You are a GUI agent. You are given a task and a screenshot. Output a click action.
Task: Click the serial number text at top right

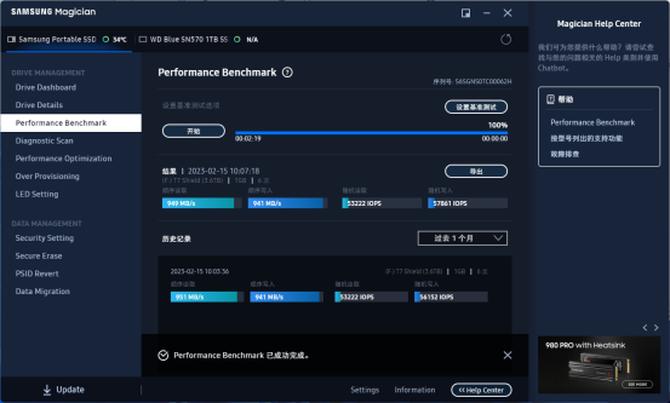click(472, 81)
